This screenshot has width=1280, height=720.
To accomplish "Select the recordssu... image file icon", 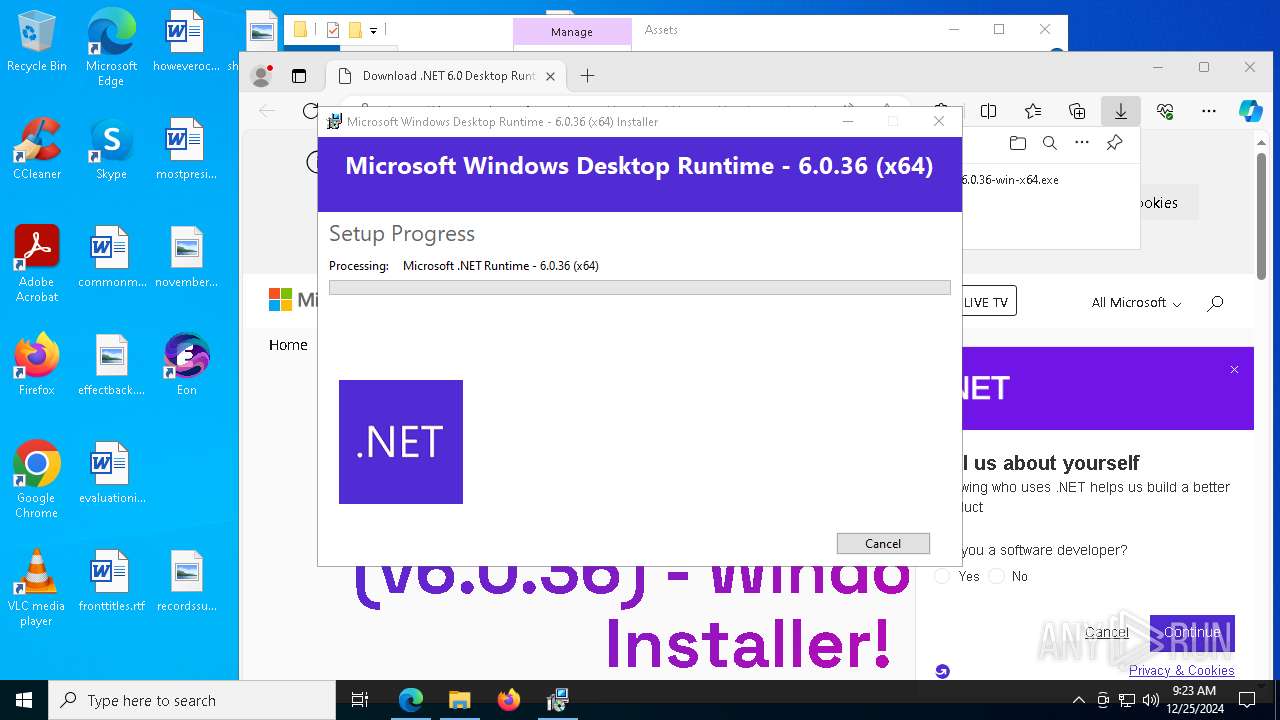I will (187, 581).
